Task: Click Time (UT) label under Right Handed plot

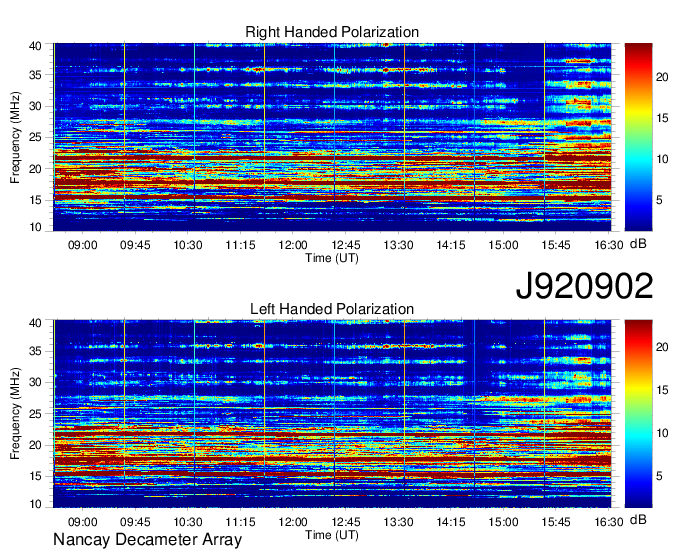Action: pos(332,258)
